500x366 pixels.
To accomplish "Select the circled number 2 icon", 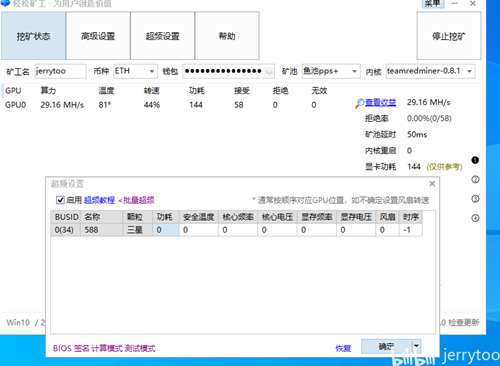I will click(475, 179).
